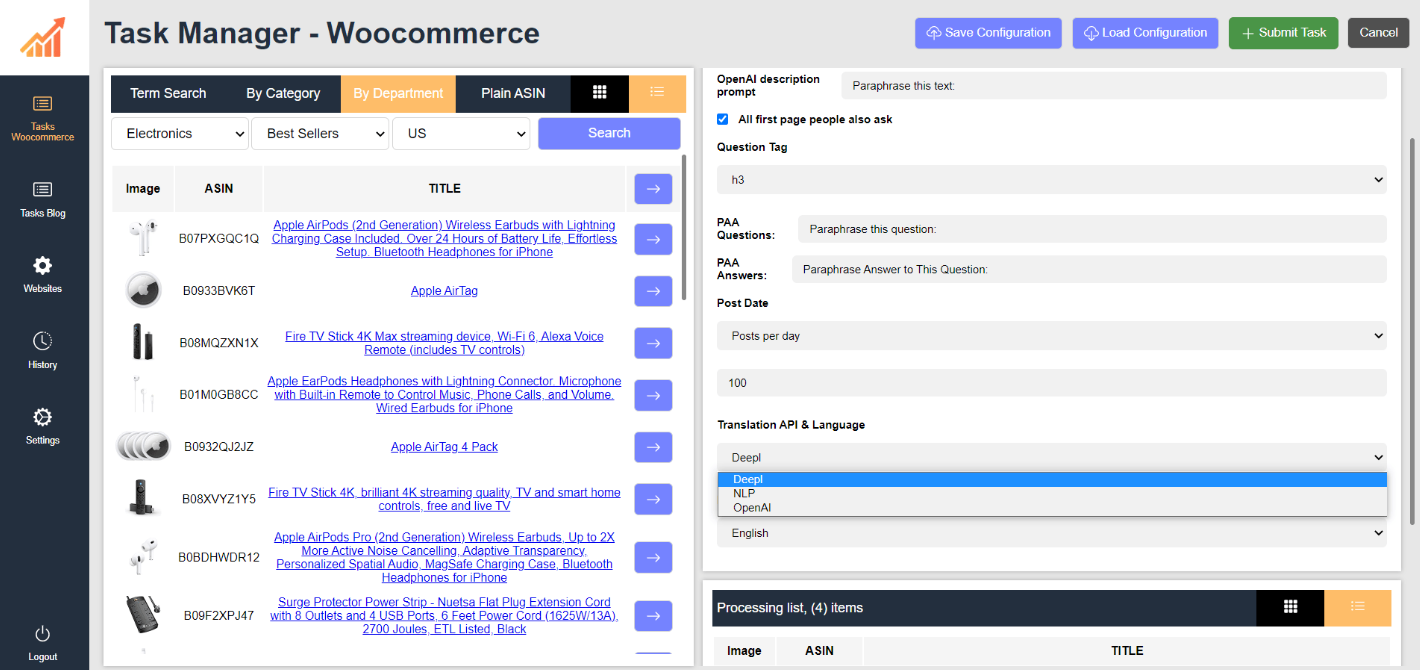The width and height of the screenshot is (1420, 670).
Task: Add AirPods Pro 2nd Generation via arrow
Action: (x=653, y=557)
